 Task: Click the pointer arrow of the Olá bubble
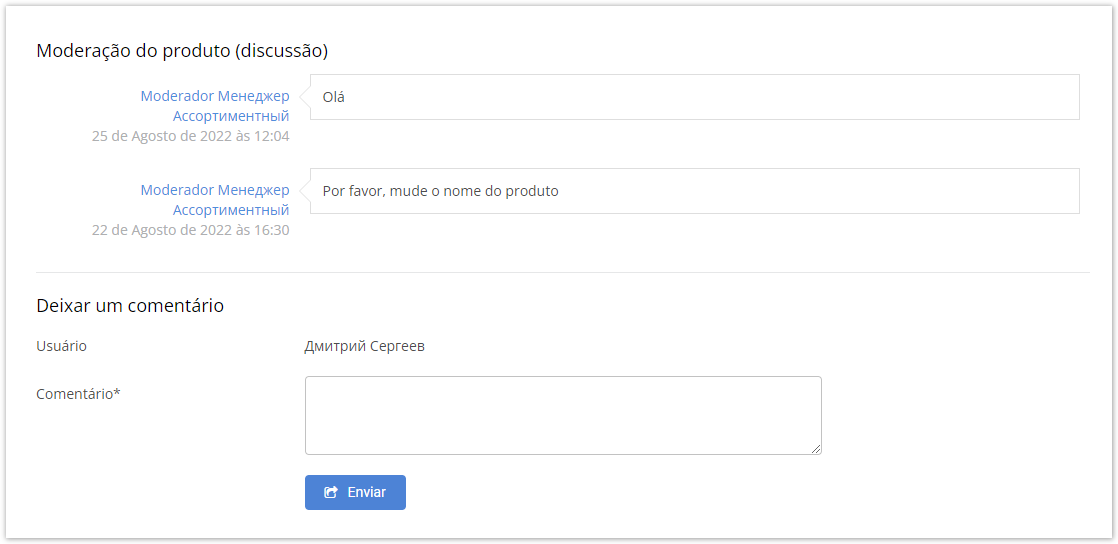coord(305,97)
